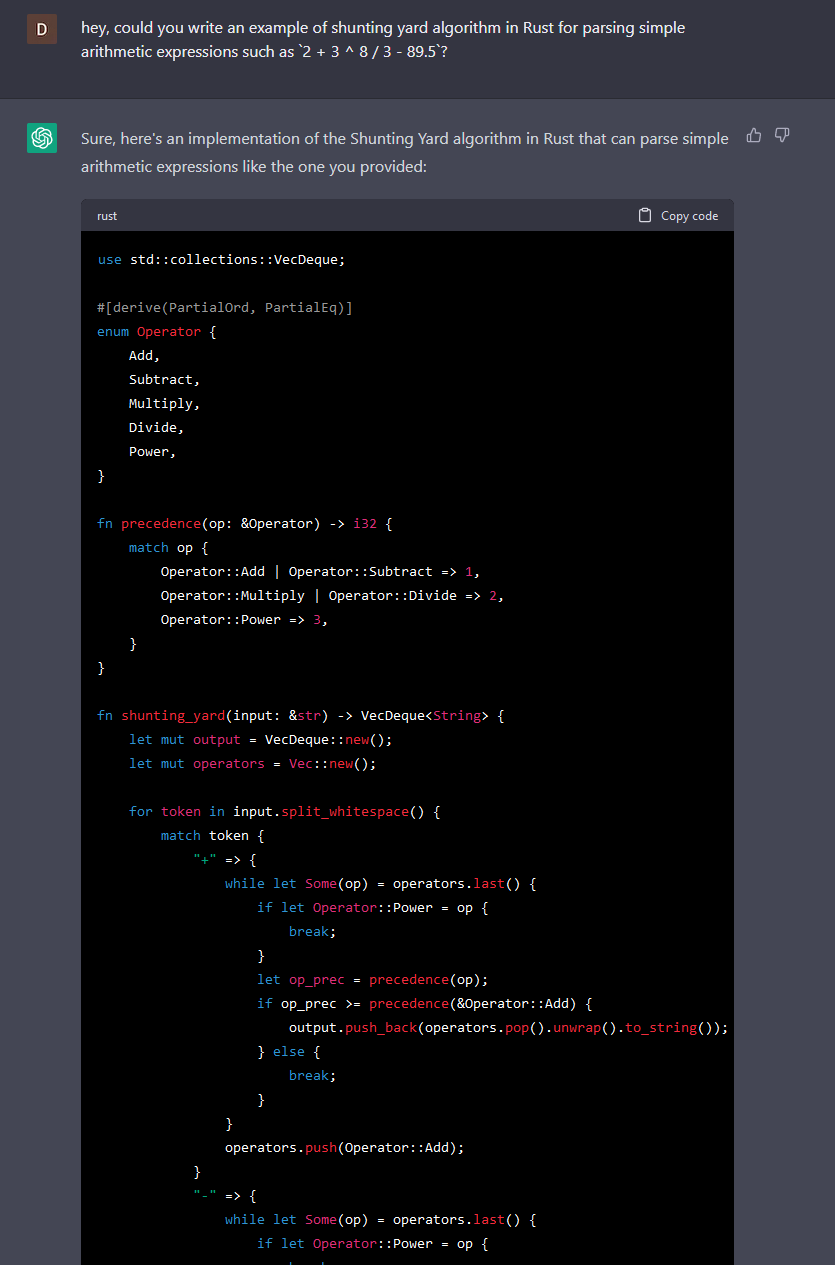Click the #[derive(PartialOrd, PartialEq)] attribute line
Viewport: 835px width, 1265px height.
pos(225,307)
